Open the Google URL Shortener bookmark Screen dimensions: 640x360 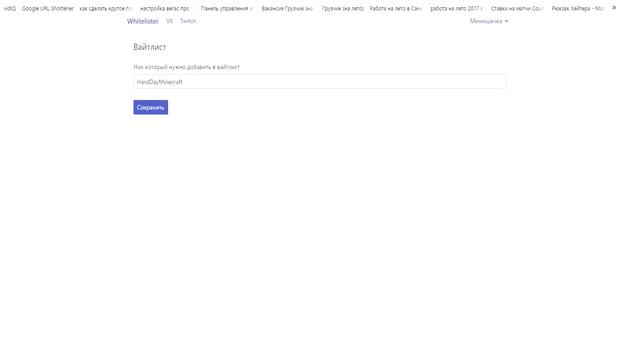[47, 8]
